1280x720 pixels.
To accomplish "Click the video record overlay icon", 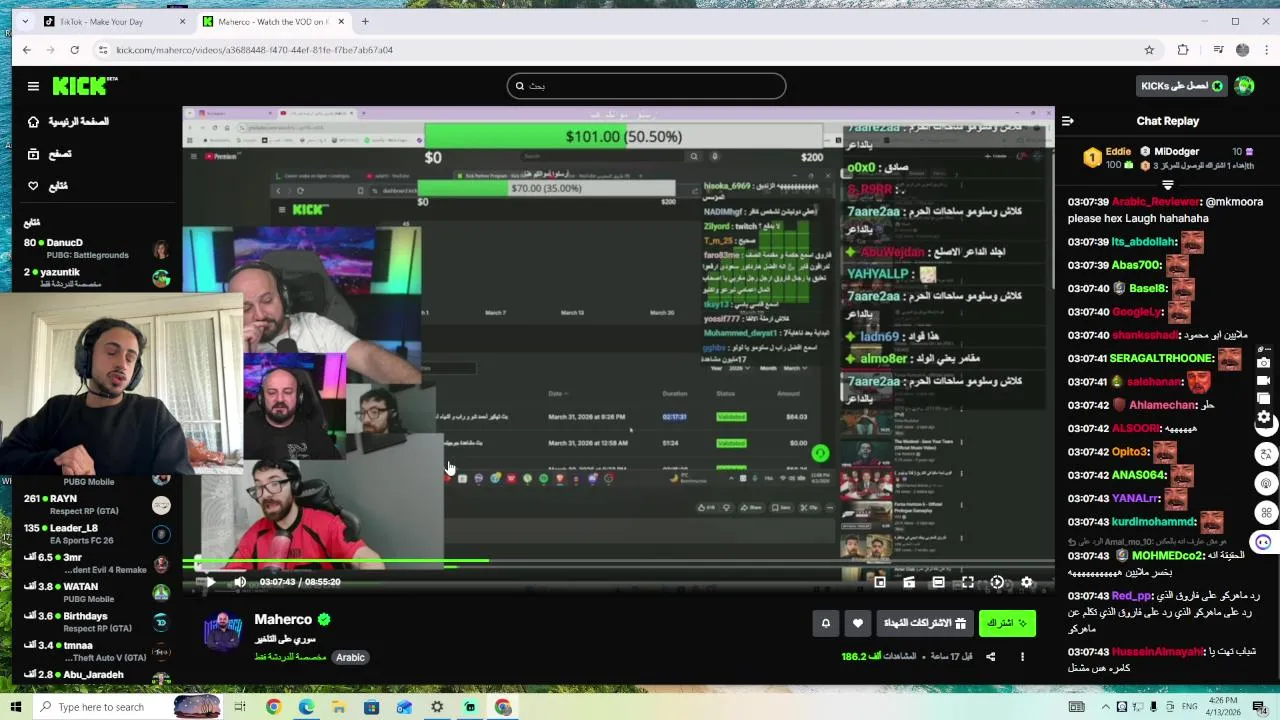I will tap(1264, 381).
